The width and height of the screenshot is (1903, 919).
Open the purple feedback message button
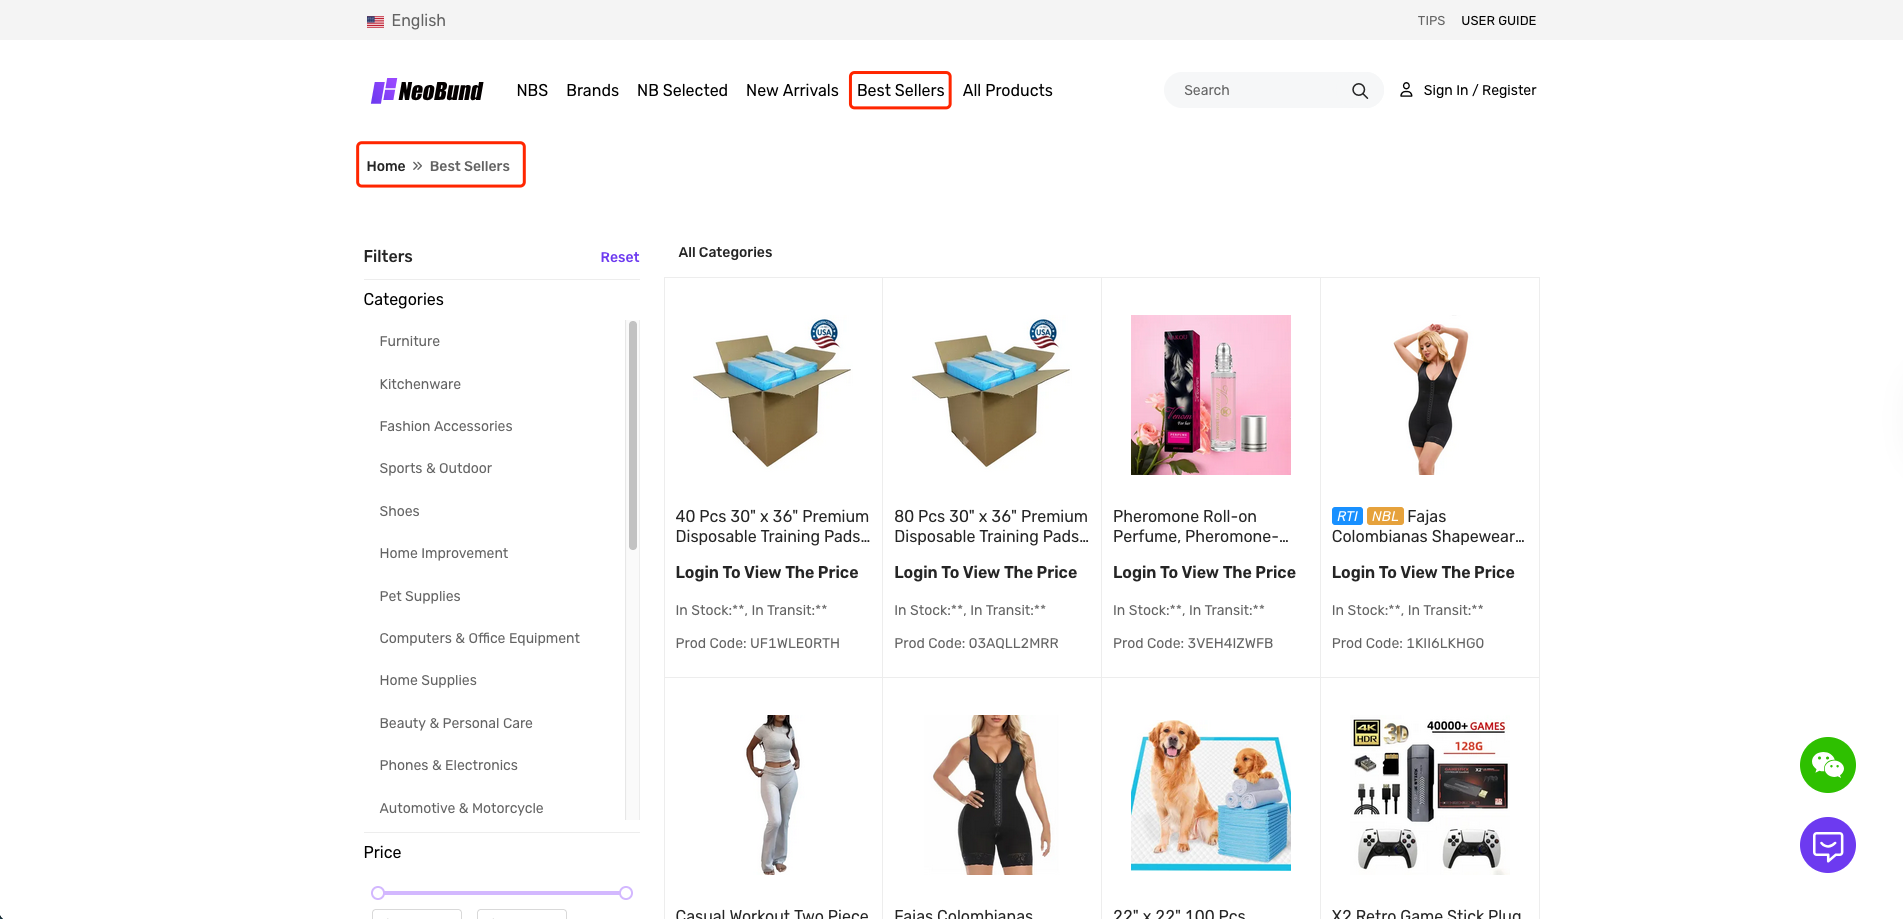[x=1827, y=845]
